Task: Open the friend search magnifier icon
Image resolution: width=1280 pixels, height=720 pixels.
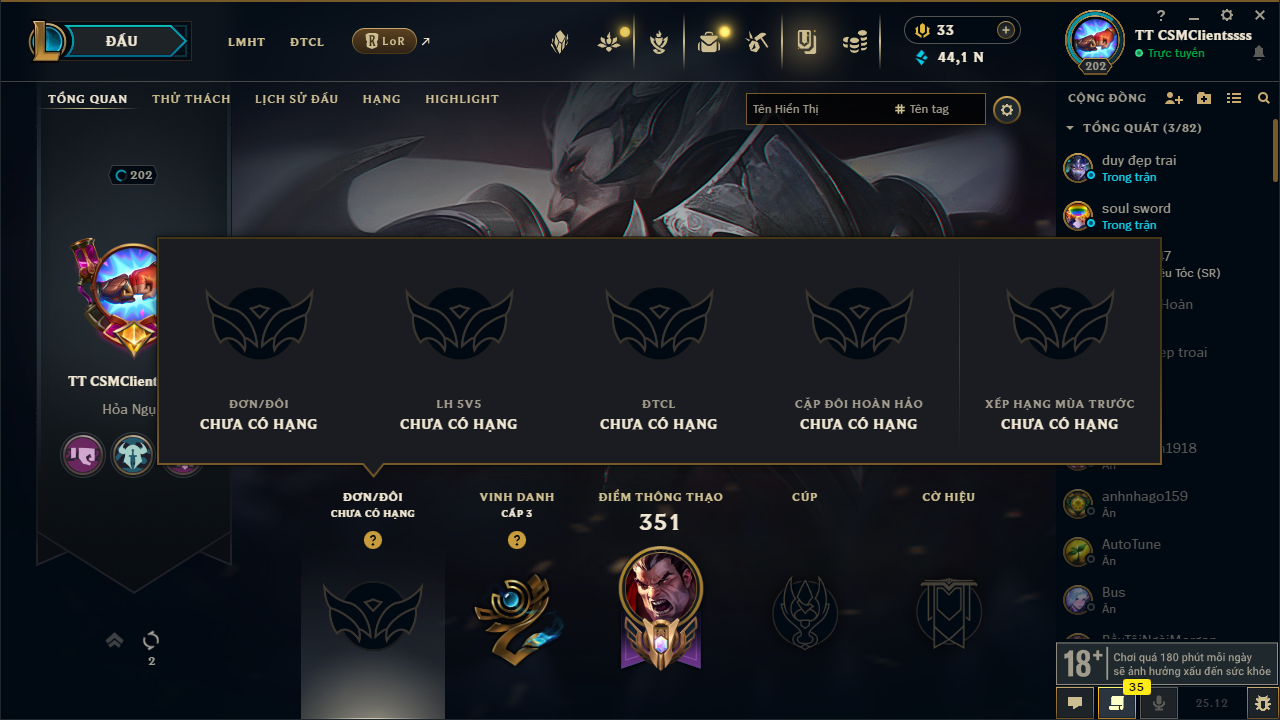Action: 1264,98
